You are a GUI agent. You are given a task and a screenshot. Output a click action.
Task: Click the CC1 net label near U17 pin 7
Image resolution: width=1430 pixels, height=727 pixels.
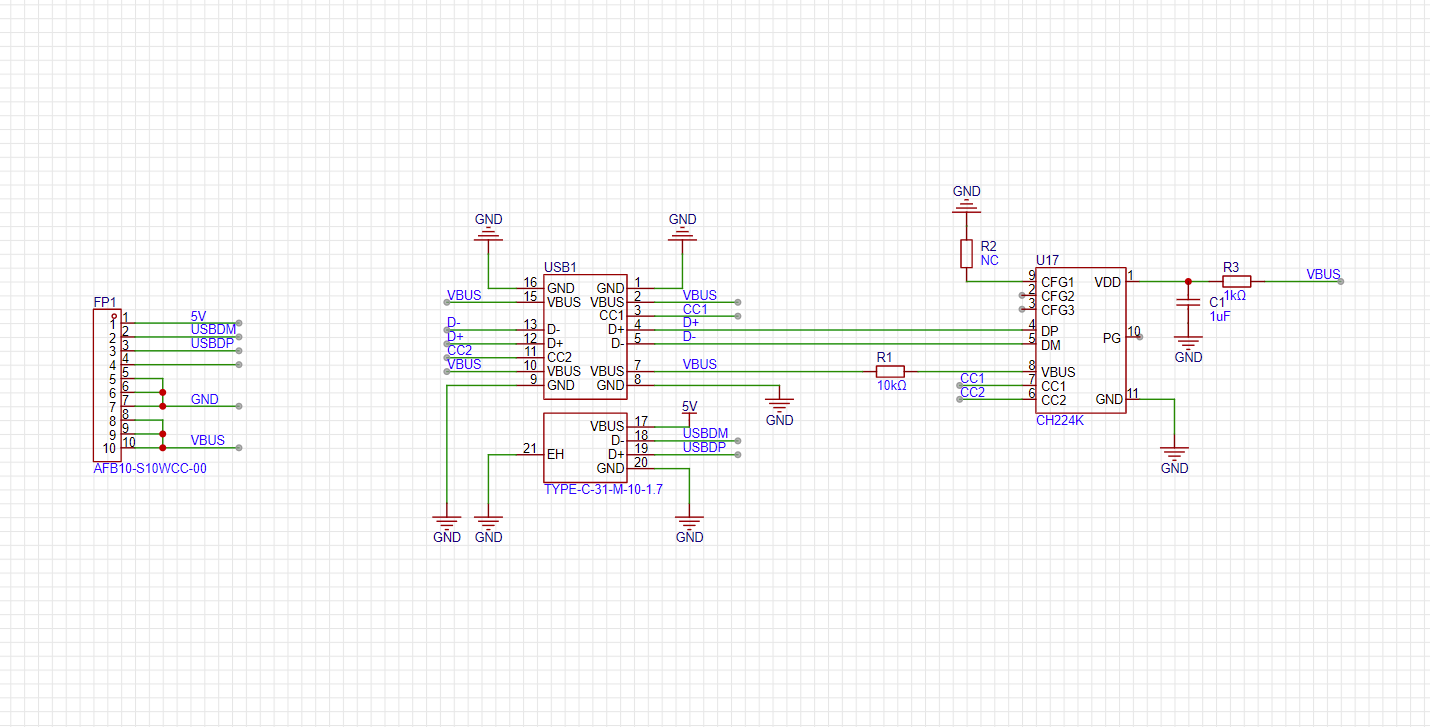click(x=972, y=378)
